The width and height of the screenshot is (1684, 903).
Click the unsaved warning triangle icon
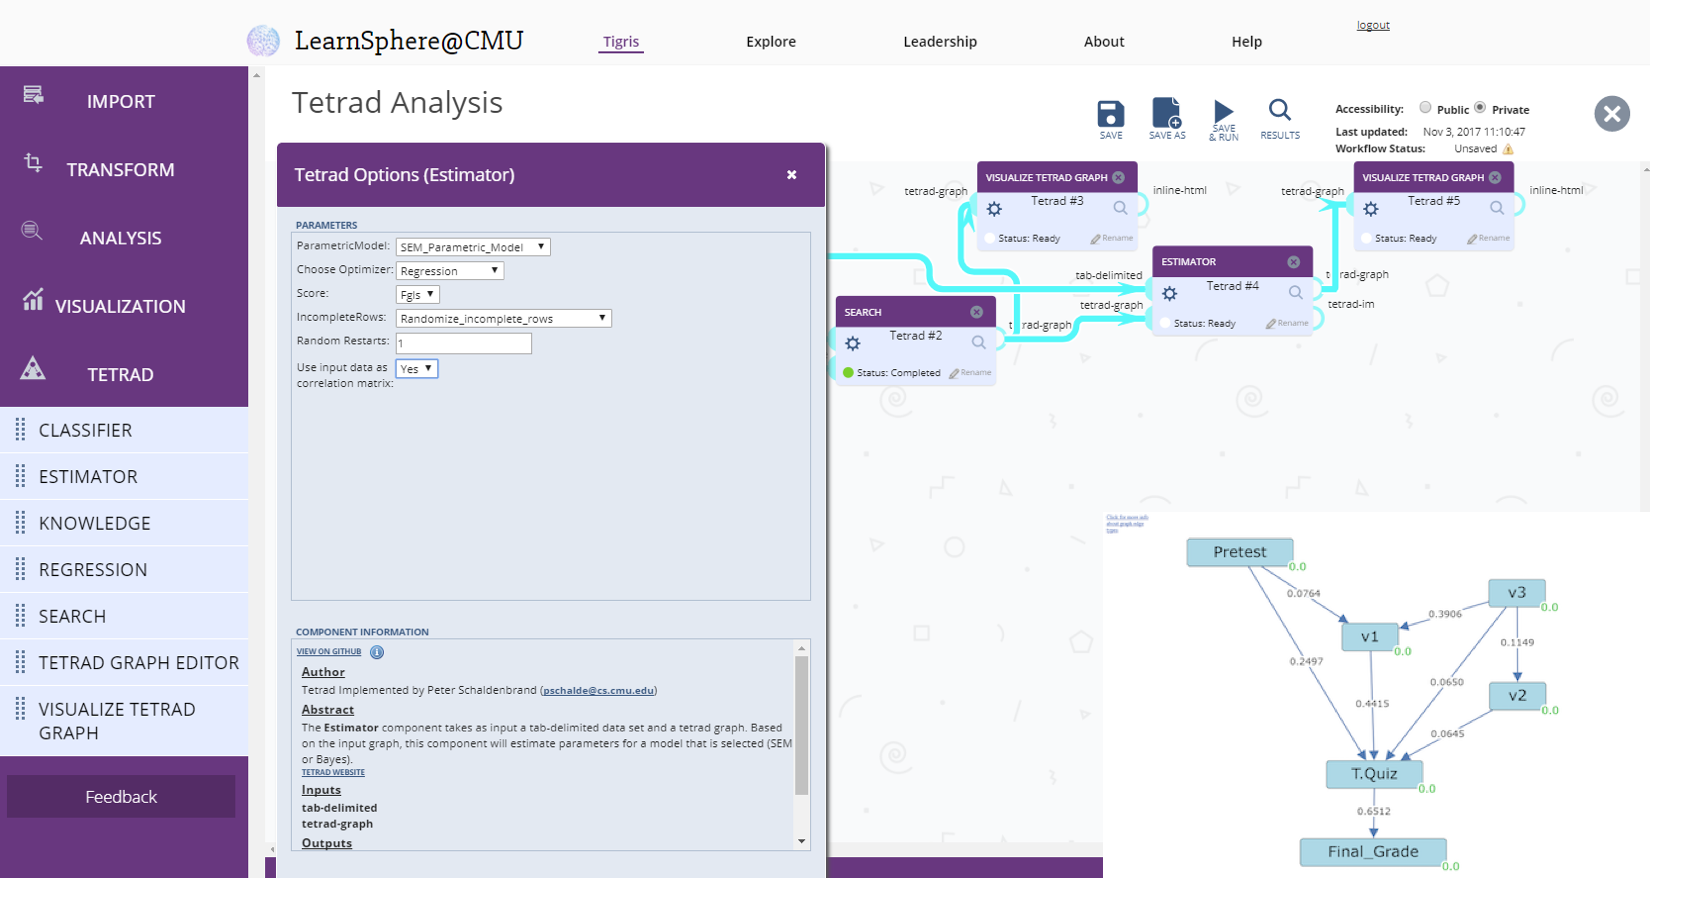click(1508, 149)
